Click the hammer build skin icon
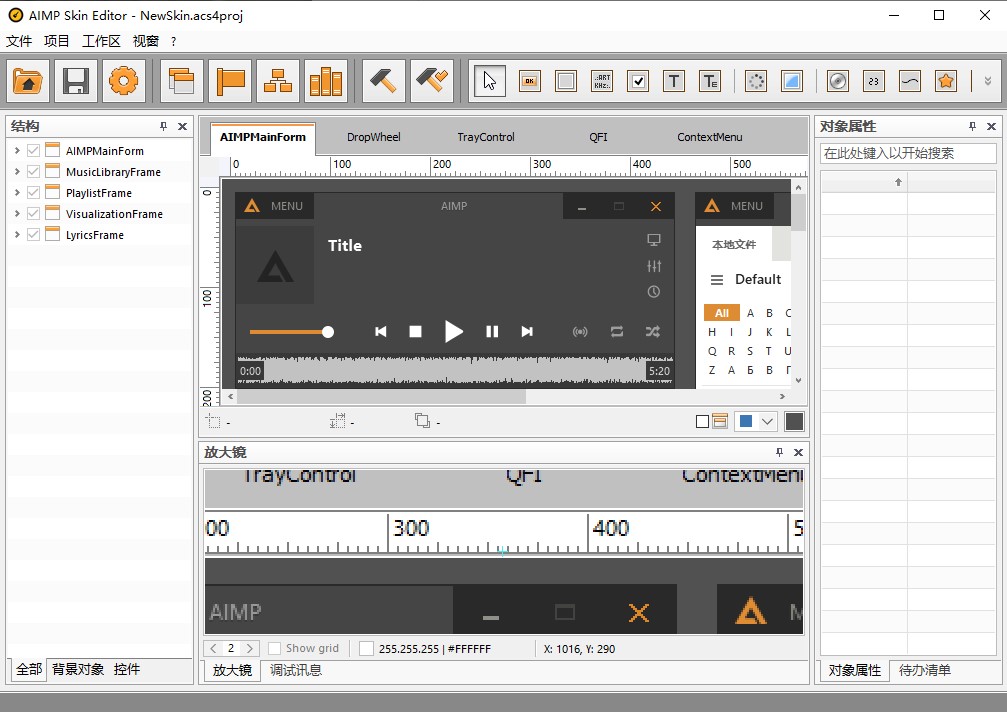The height and width of the screenshot is (712, 1007). click(x=381, y=81)
